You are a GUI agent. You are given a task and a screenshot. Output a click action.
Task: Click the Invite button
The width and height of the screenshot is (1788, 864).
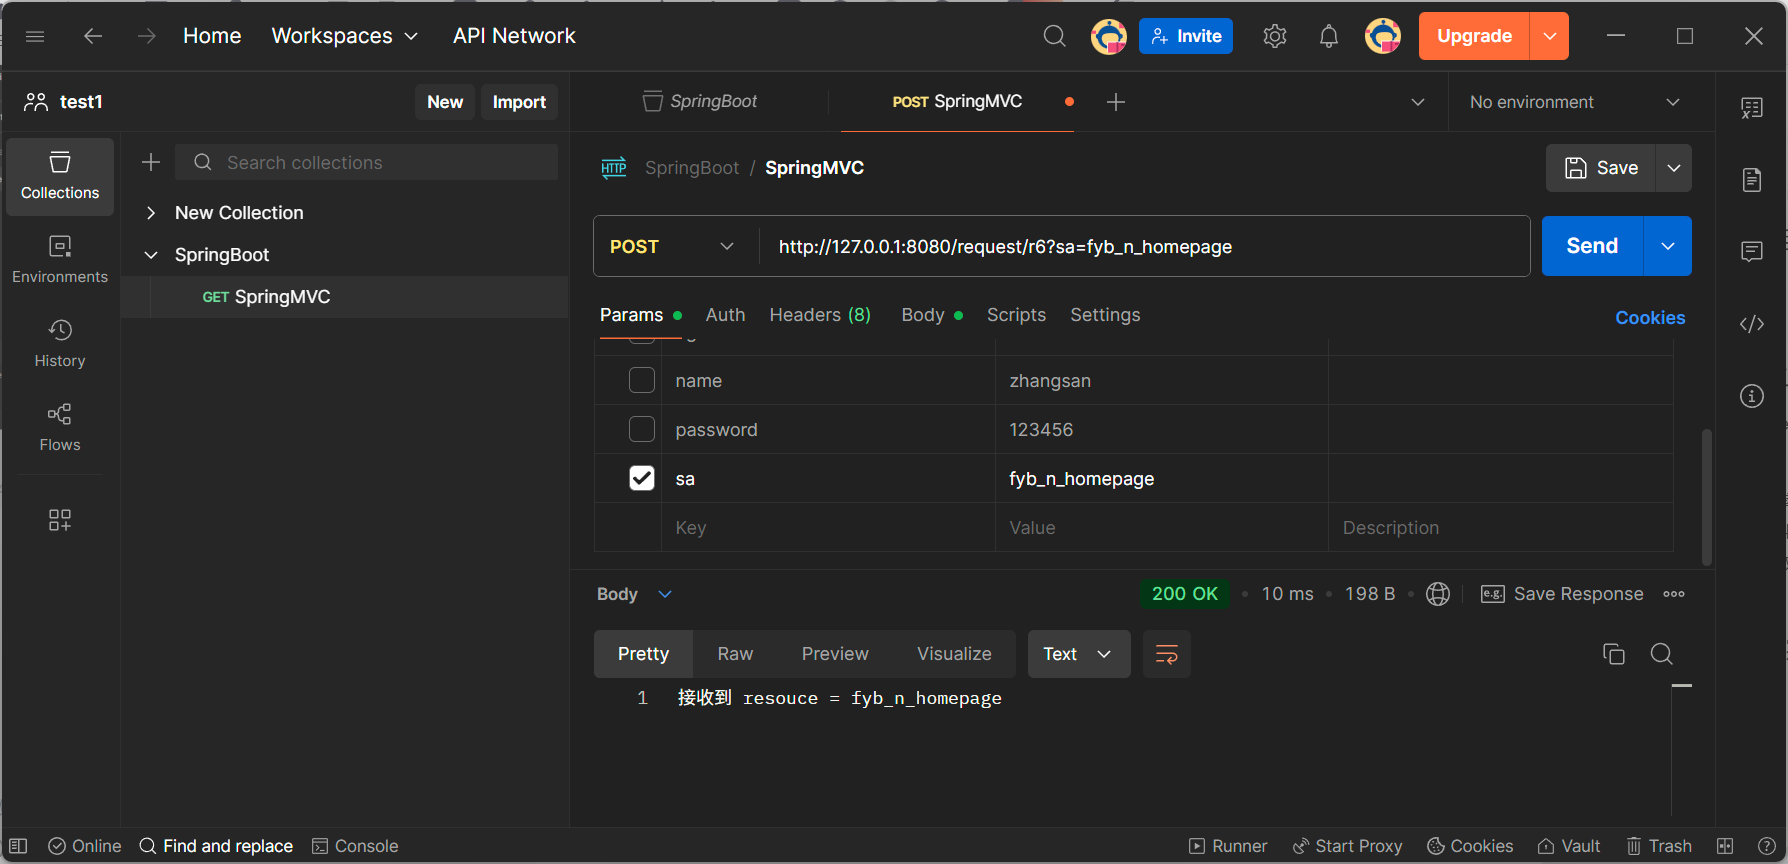click(x=1186, y=36)
